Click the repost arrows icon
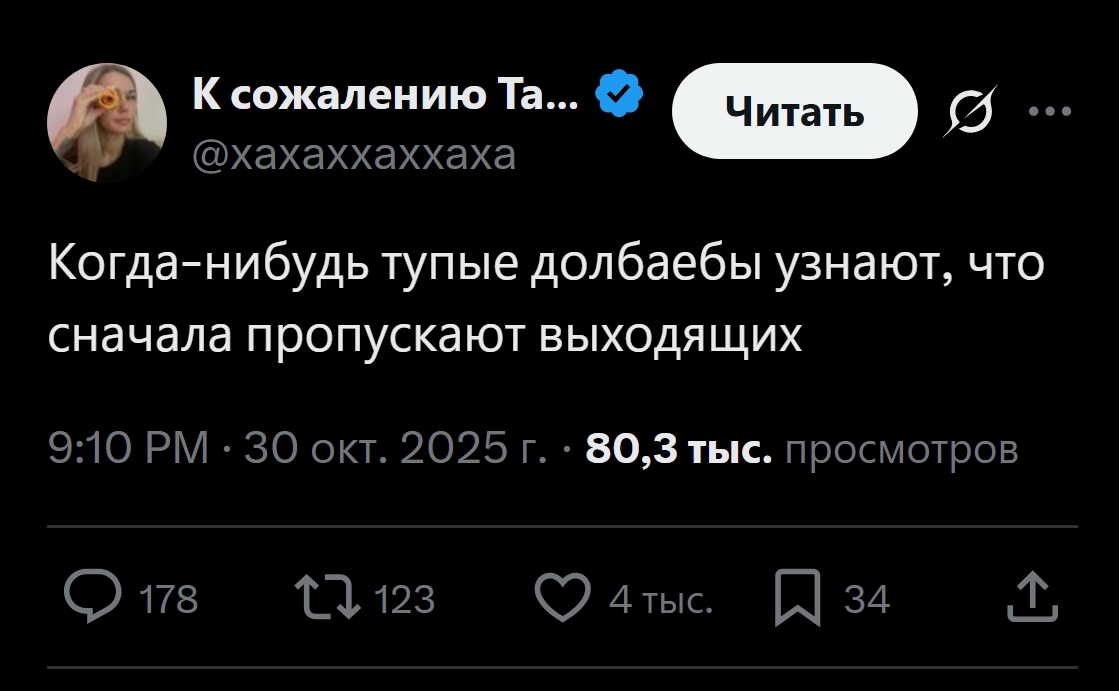 [328, 598]
